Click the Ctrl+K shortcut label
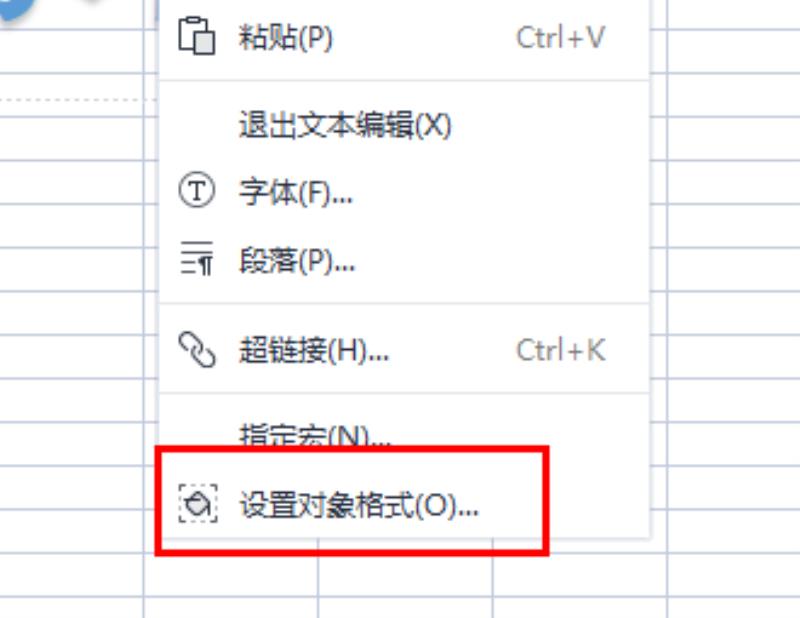The width and height of the screenshot is (800, 618). click(x=561, y=350)
